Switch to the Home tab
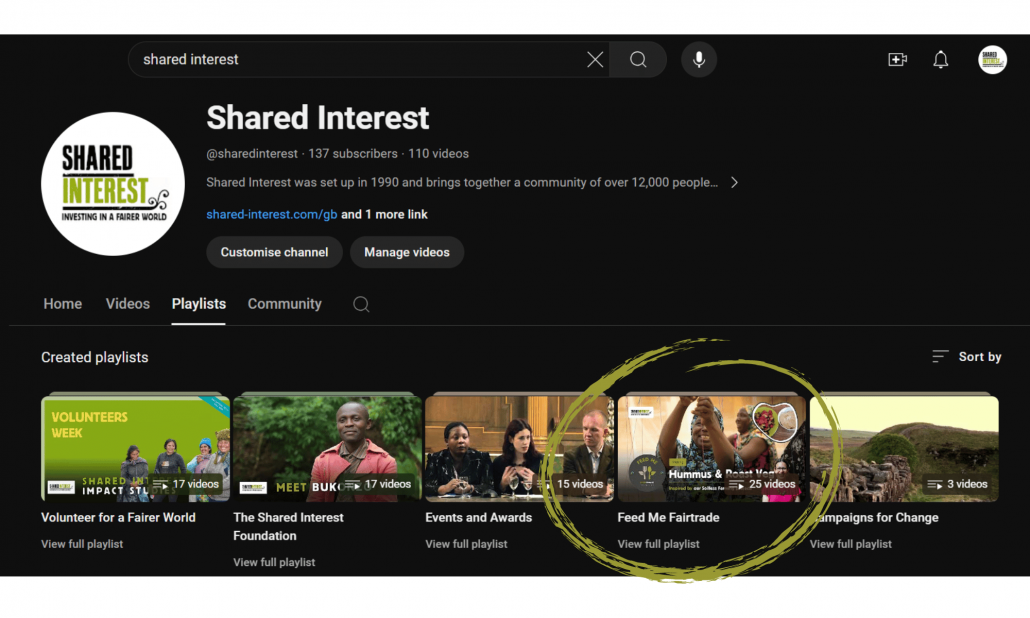 pyautogui.click(x=62, y=304)
